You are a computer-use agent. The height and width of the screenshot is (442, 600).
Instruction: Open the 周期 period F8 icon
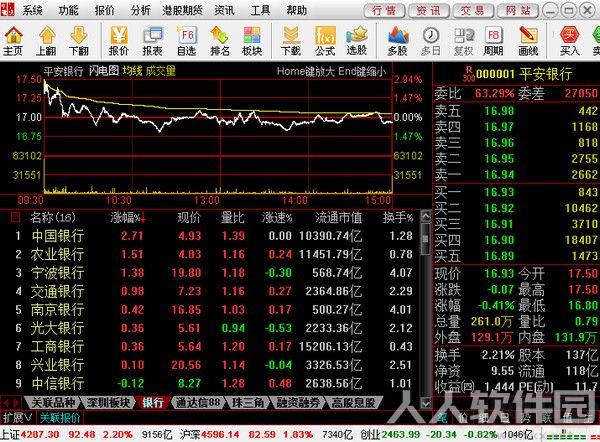(493, 41)
